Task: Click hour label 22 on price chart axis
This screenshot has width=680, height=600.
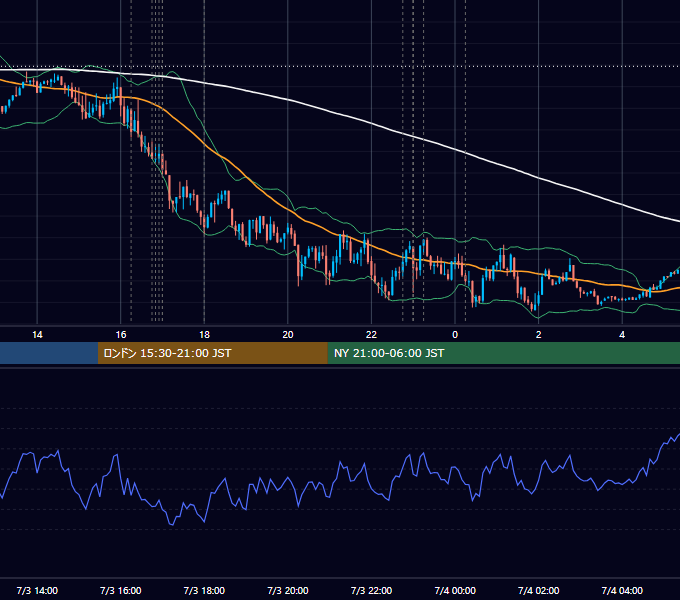Action: click(x=371, y=335)
